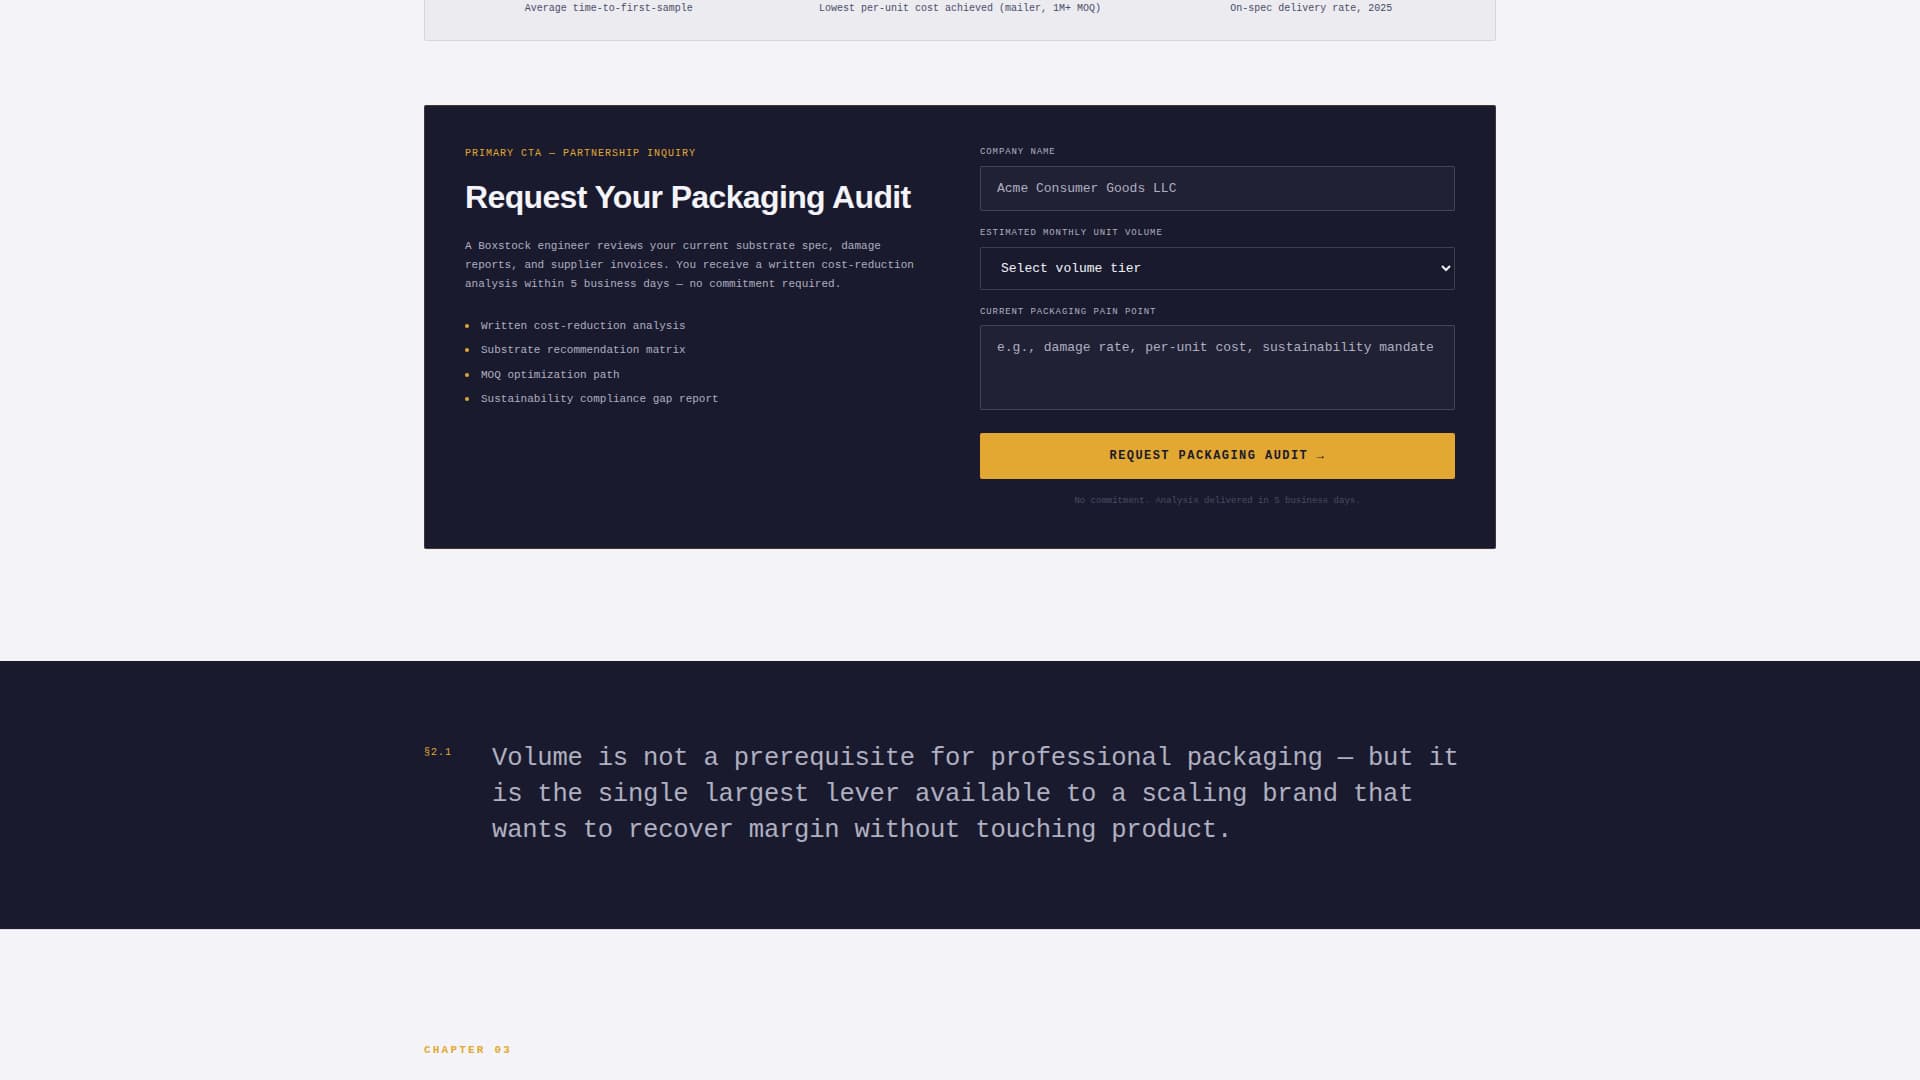
Task: Click the PRIMARY CTA — PARTNERSHIP INQUIRY label
Action: coord(580,152)
